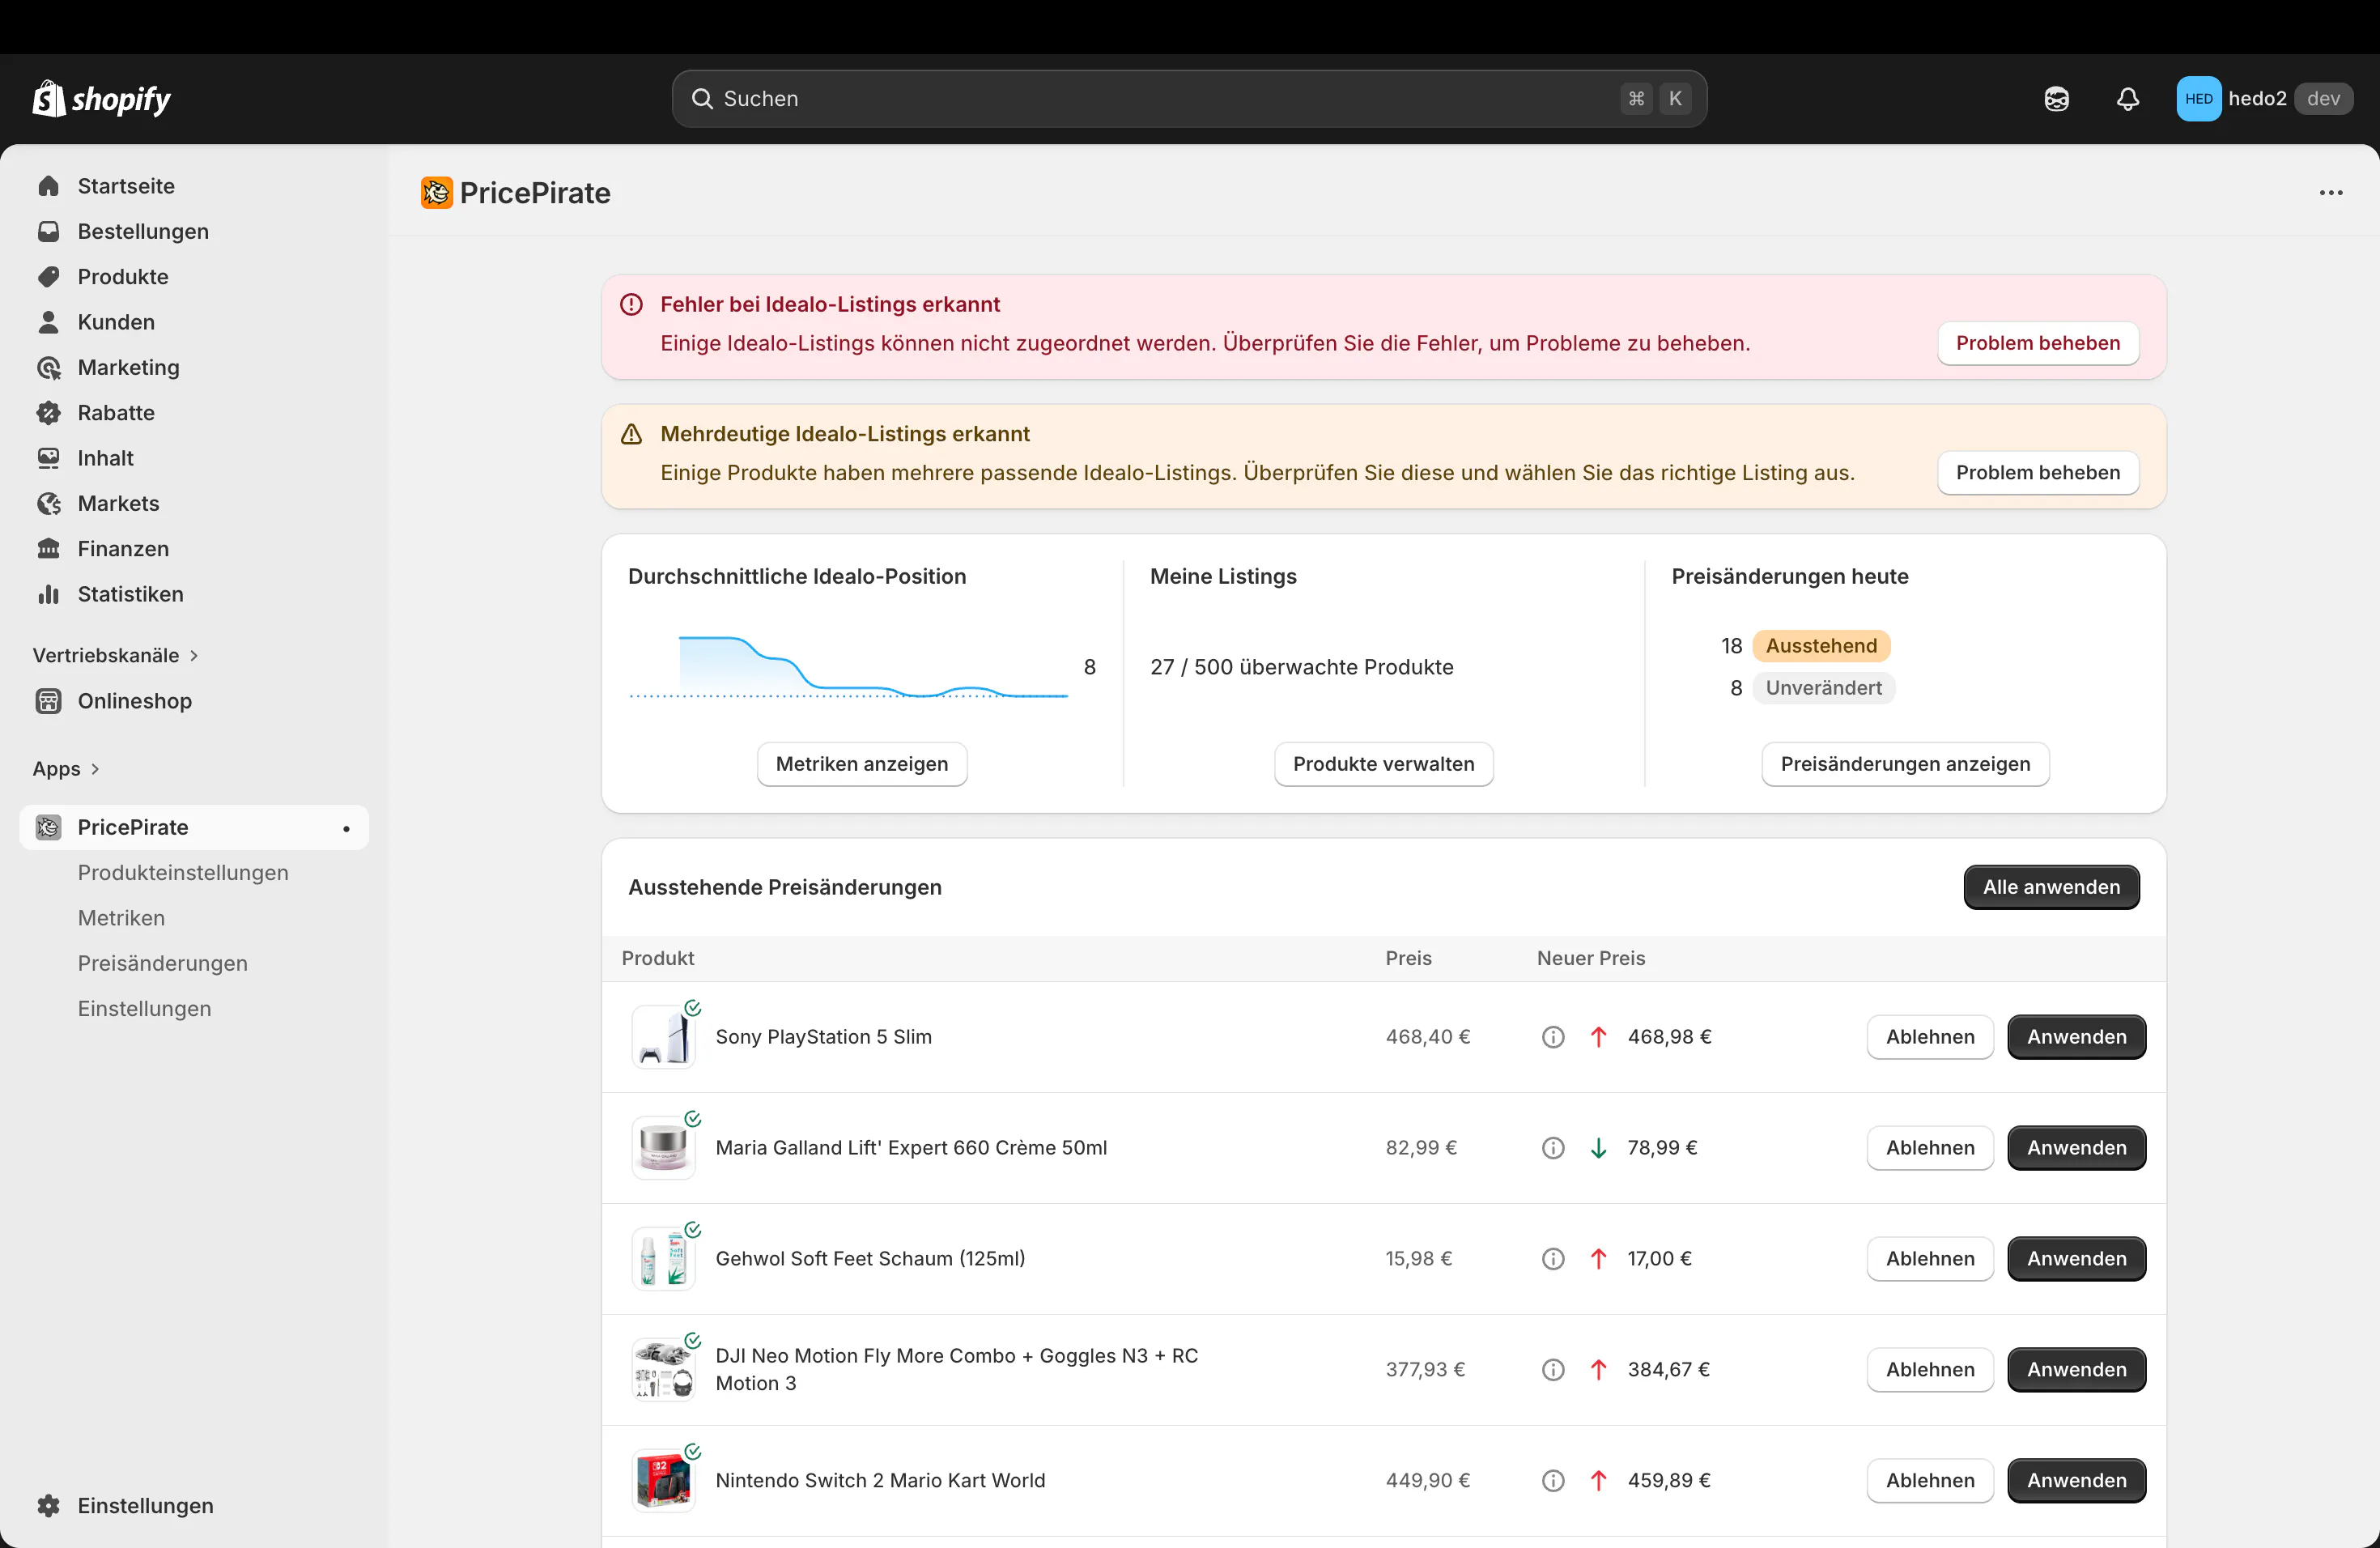Click the Finanzen bank icon
2380x1548 pixels.
point(48,549)
